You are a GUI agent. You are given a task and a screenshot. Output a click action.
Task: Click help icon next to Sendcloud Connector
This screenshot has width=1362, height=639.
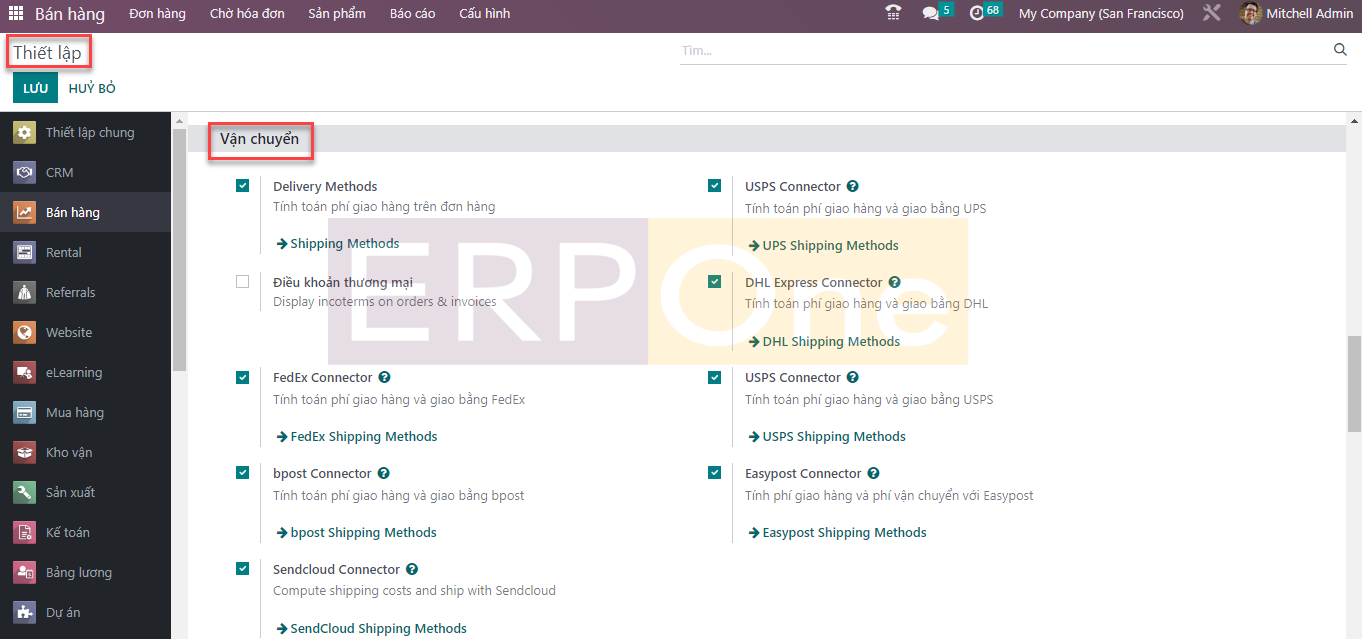coord(412,570)
